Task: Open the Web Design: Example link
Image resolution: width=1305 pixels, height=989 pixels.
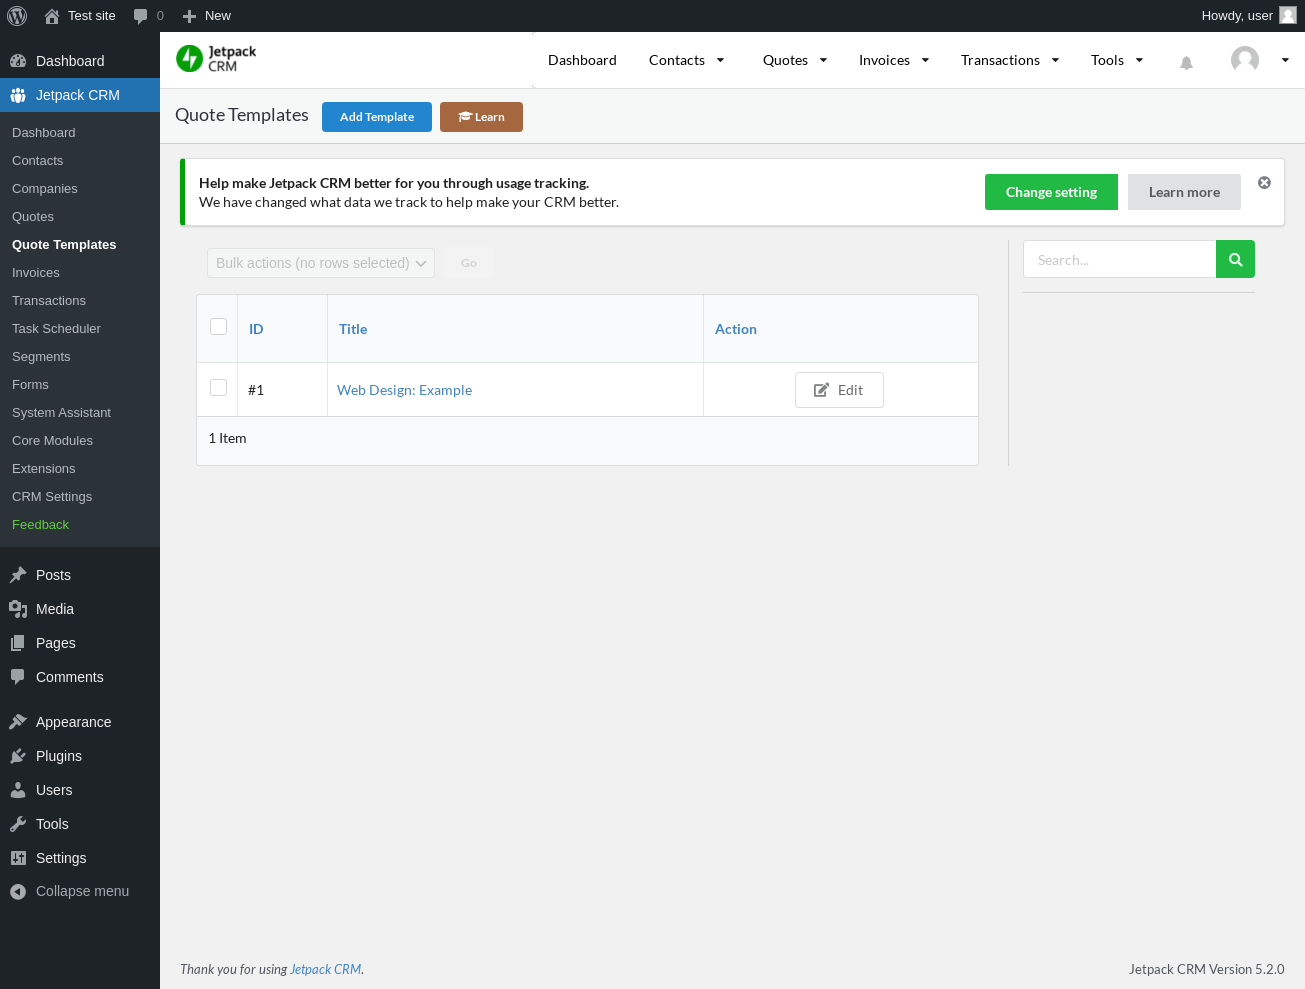Action: (x=404, y=390)
